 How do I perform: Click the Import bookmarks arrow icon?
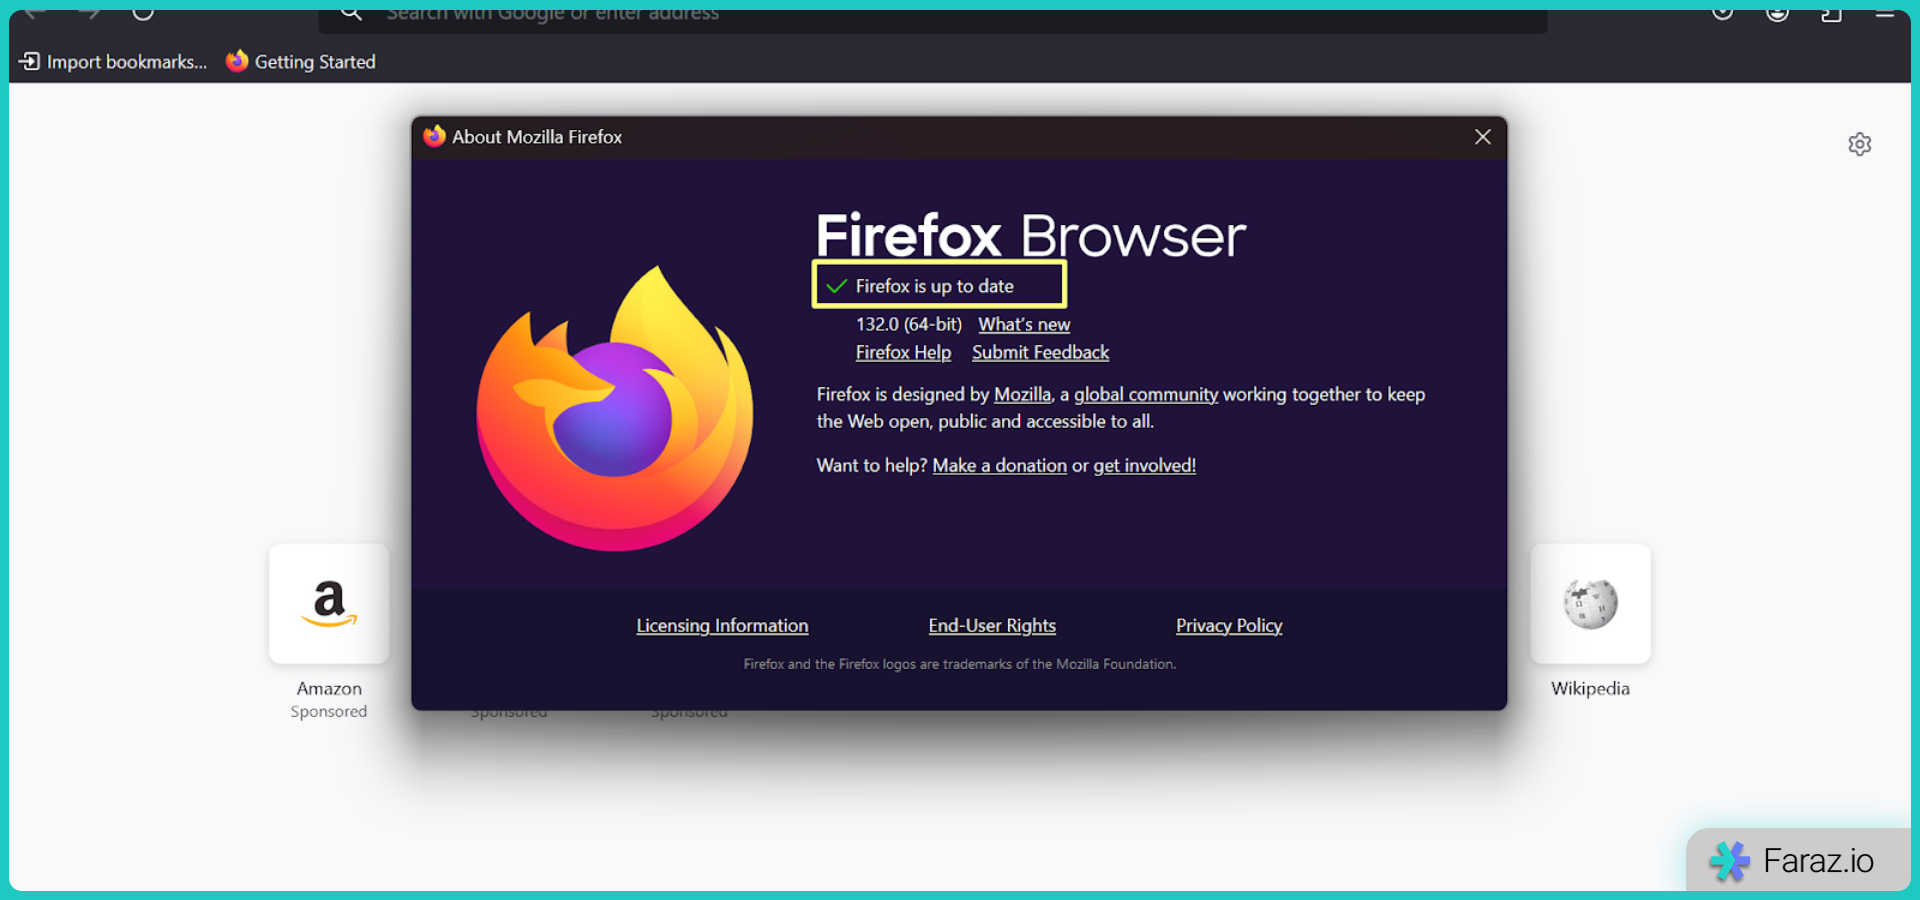pyautogui.click(x=30, y=62)
